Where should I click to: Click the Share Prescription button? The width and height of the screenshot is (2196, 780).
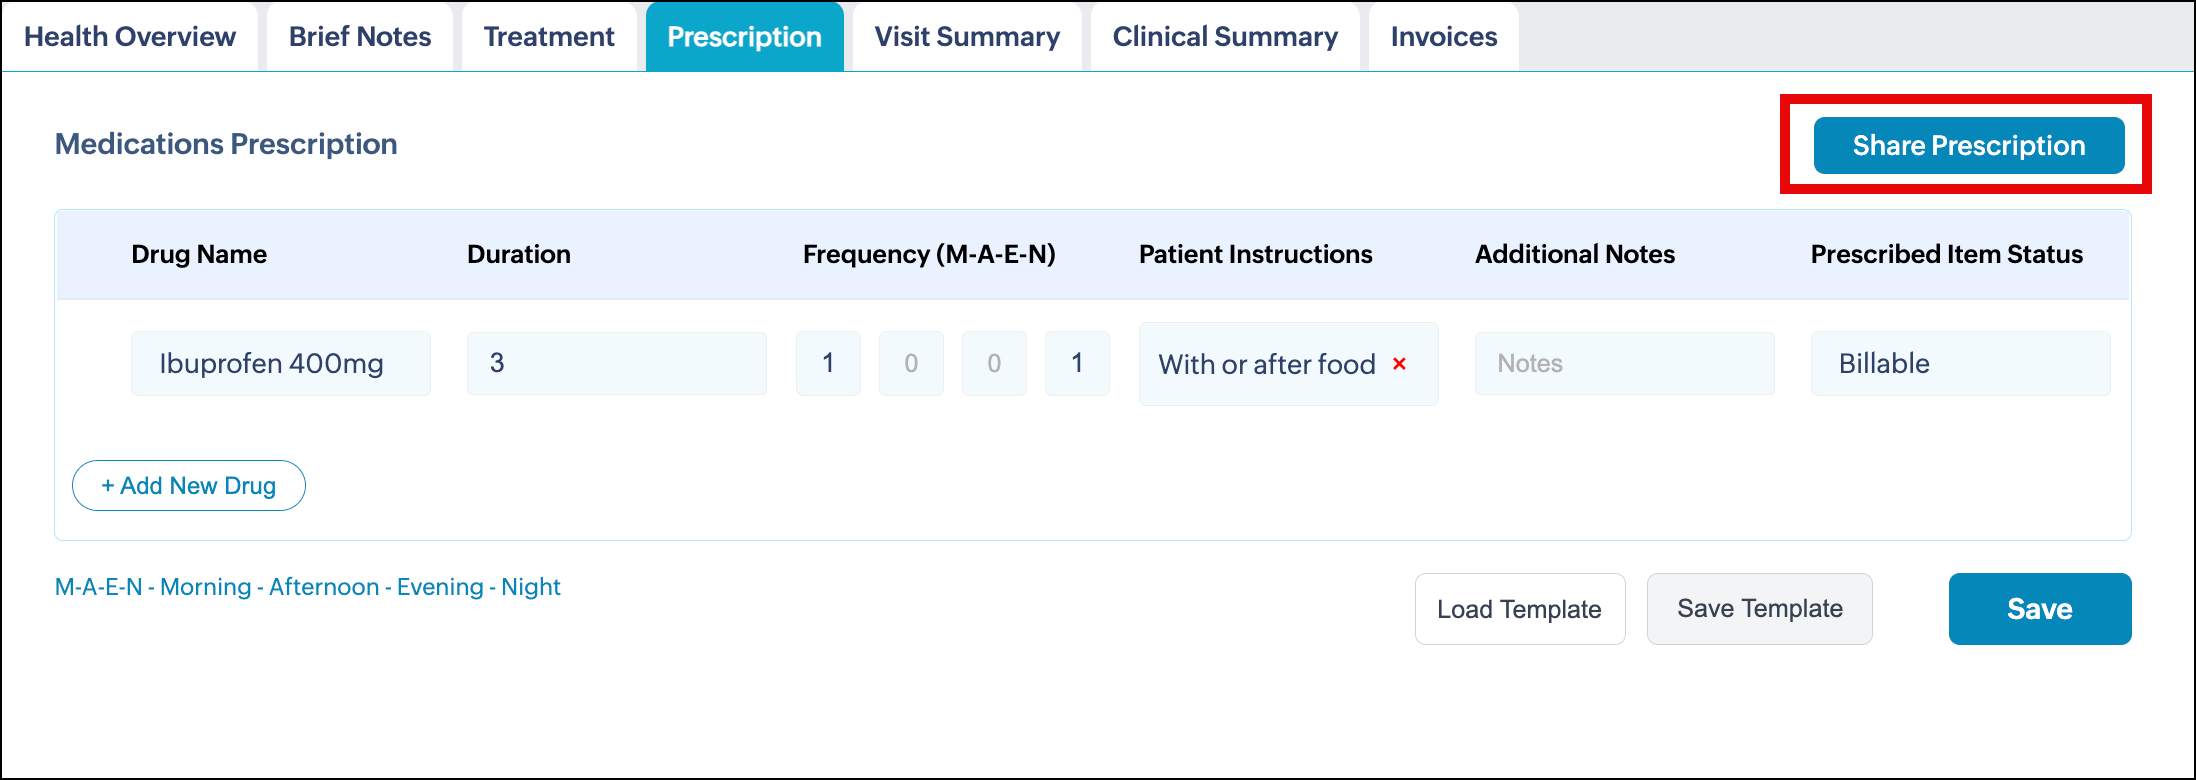click(1968, 146)
